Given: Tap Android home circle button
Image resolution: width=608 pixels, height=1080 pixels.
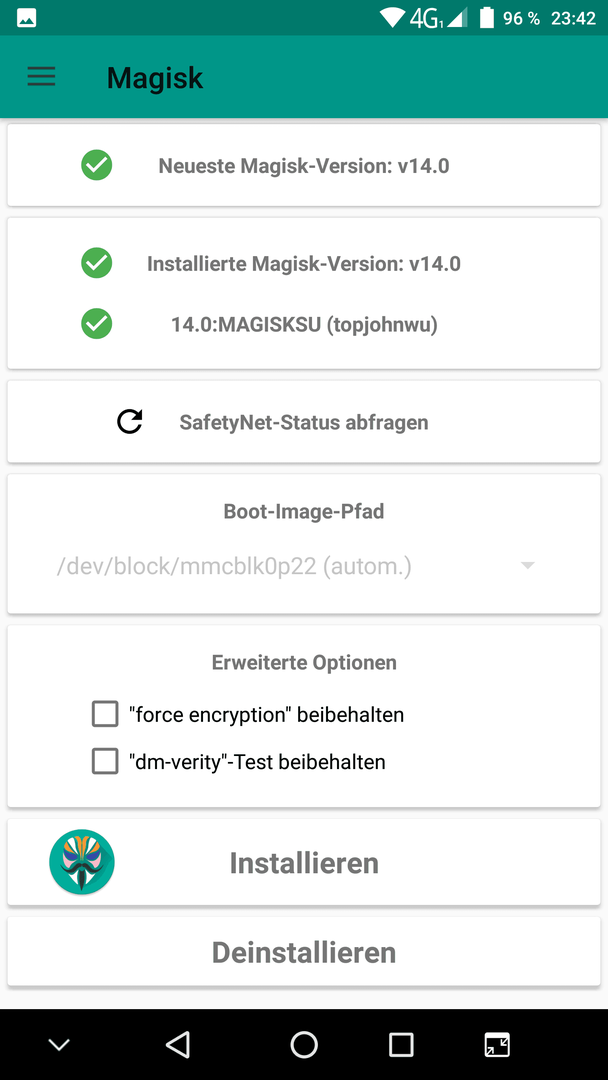Looking at the screenshot, I should 304,1044.
